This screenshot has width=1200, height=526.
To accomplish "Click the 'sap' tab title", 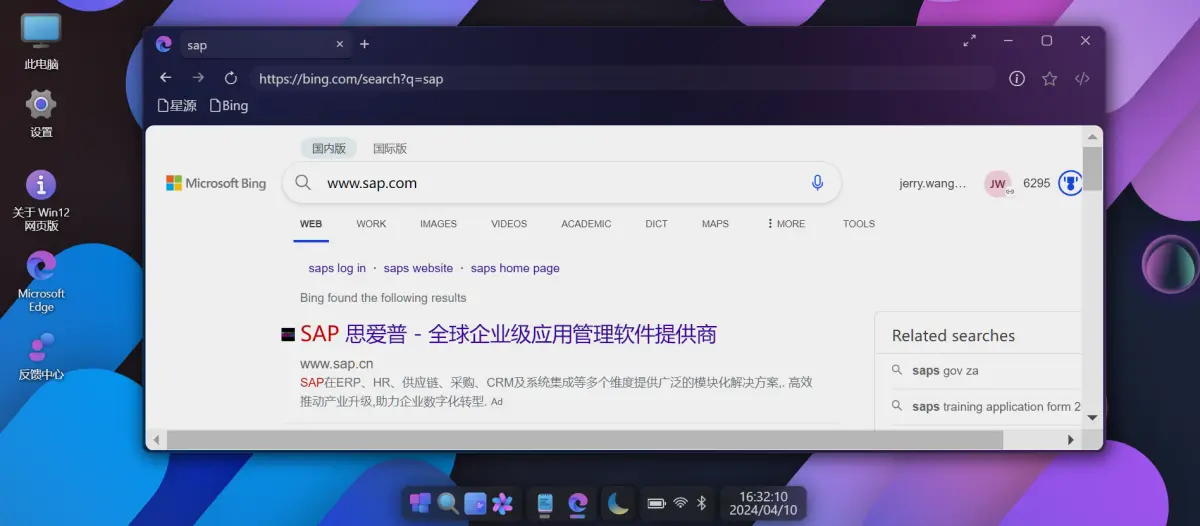I will (197, 45).
